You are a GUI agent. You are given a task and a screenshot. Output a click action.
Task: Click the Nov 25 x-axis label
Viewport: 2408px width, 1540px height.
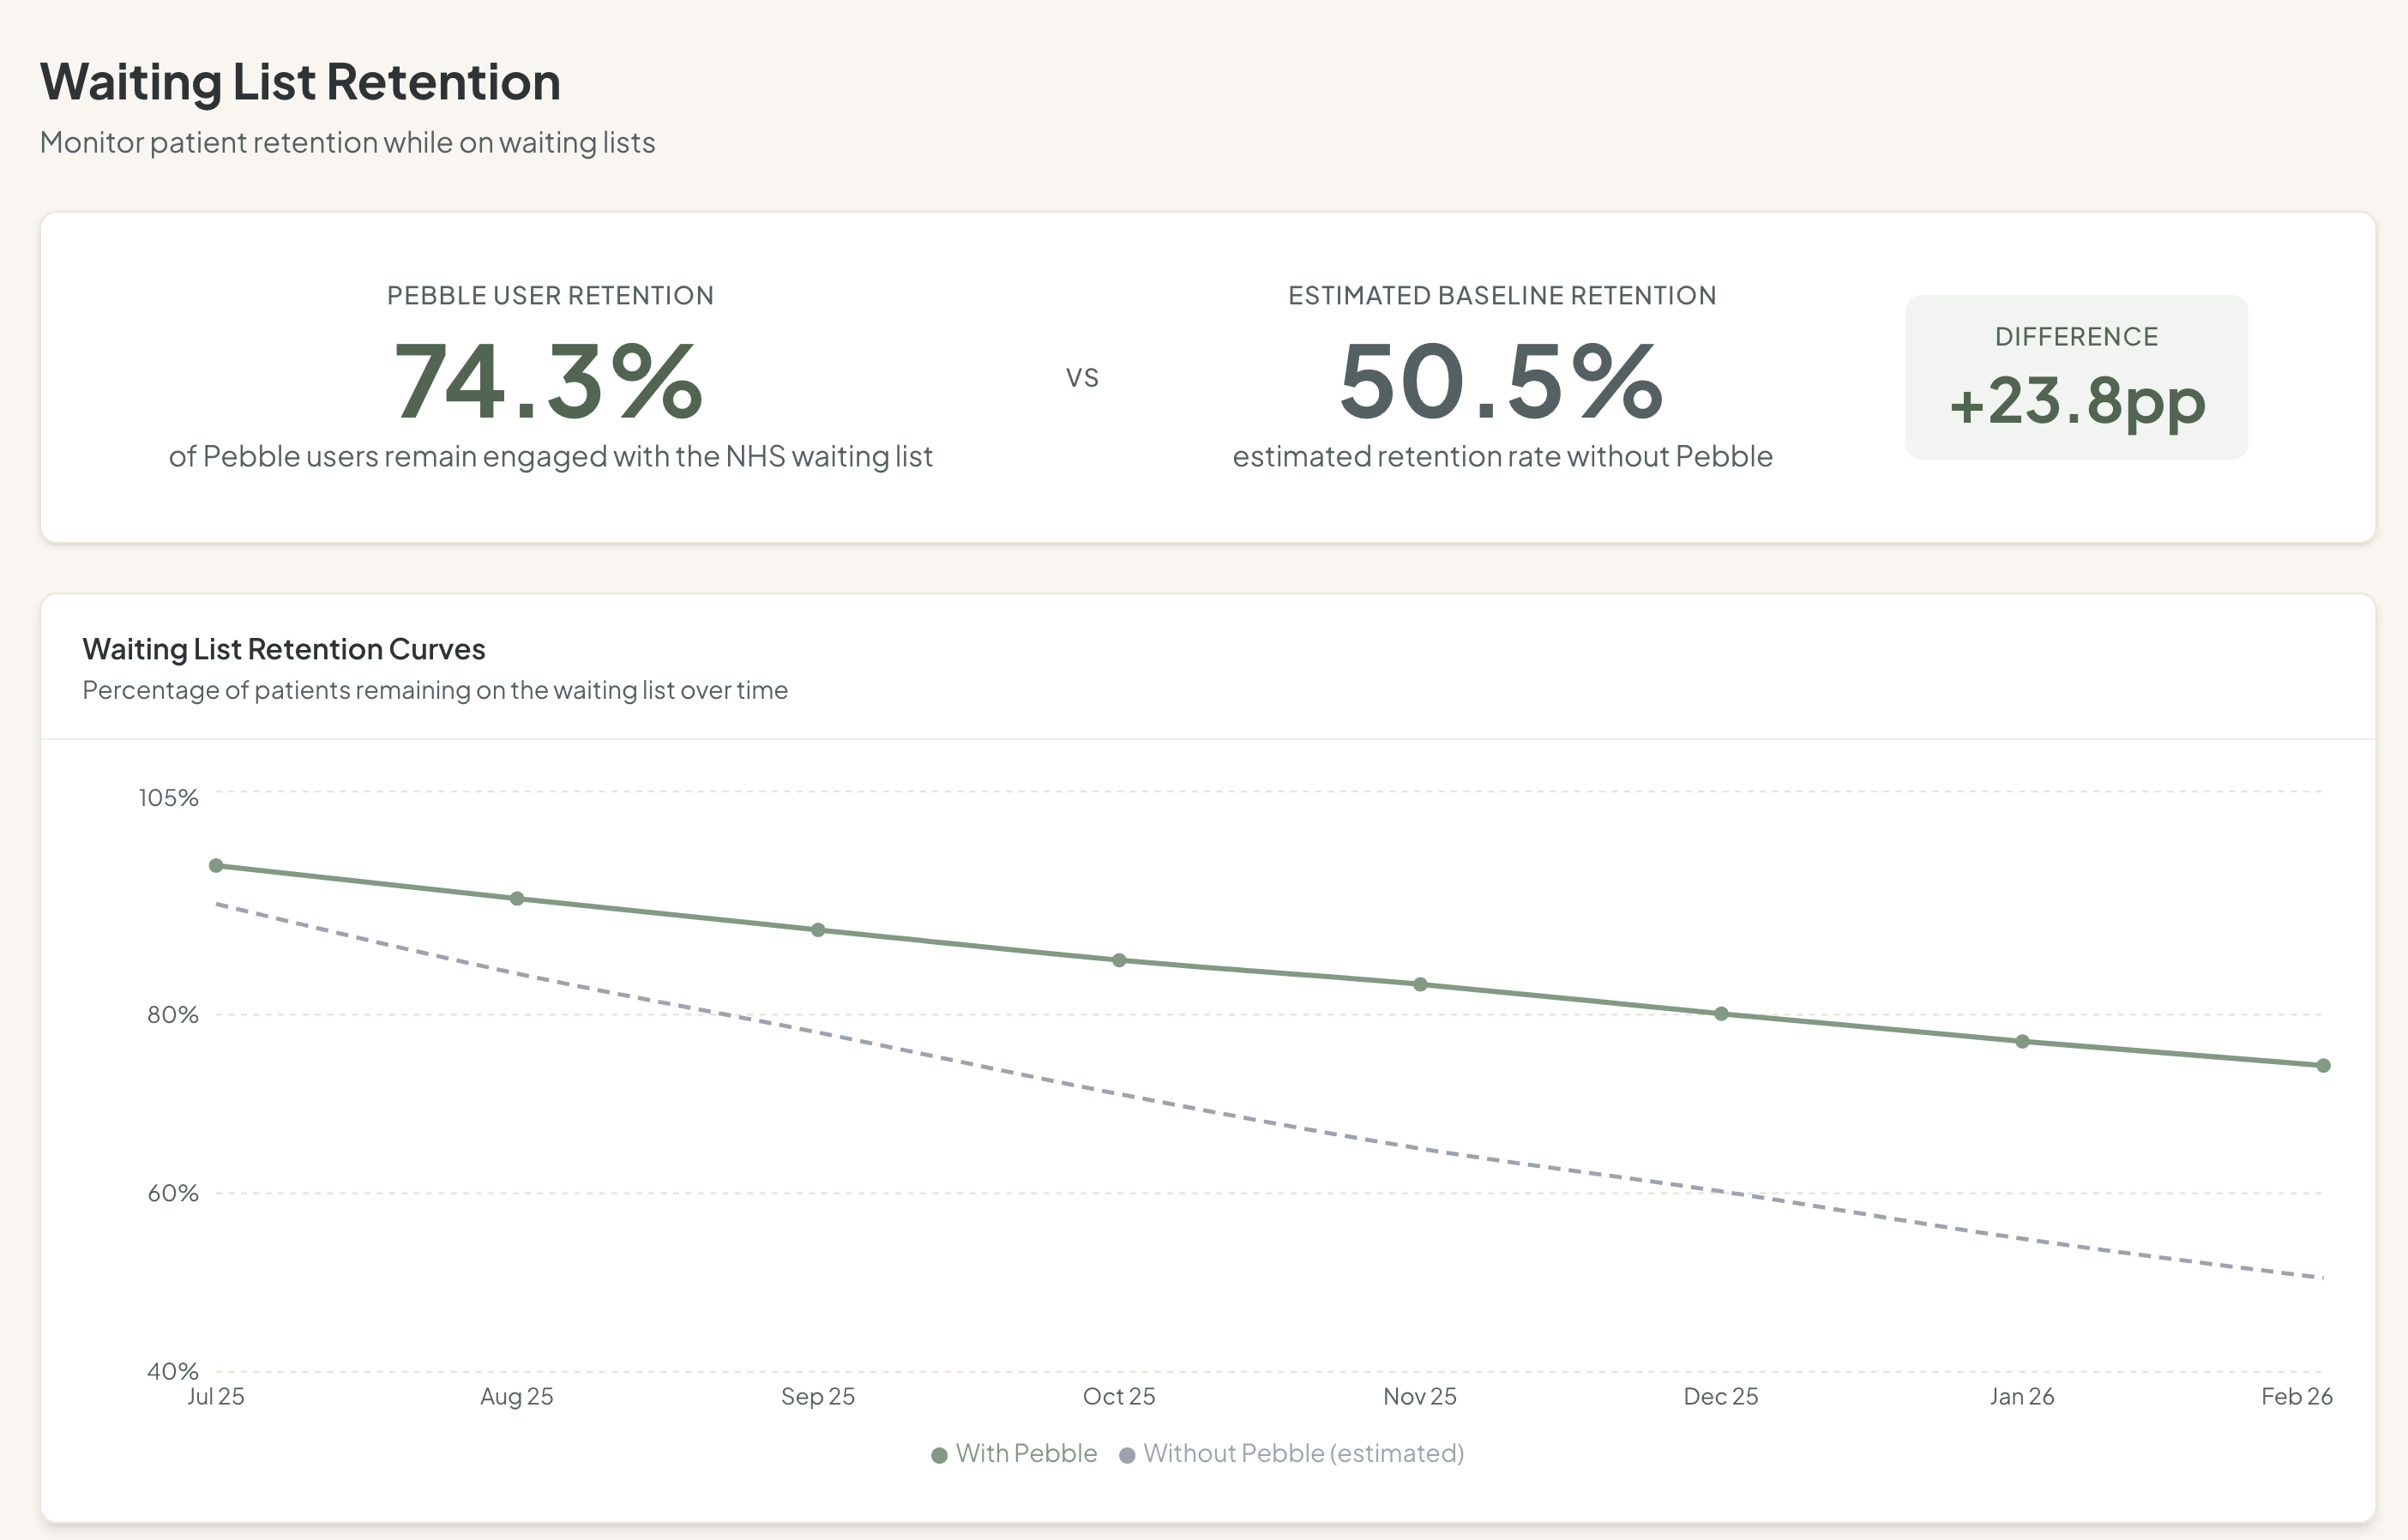(1419, 1396)
